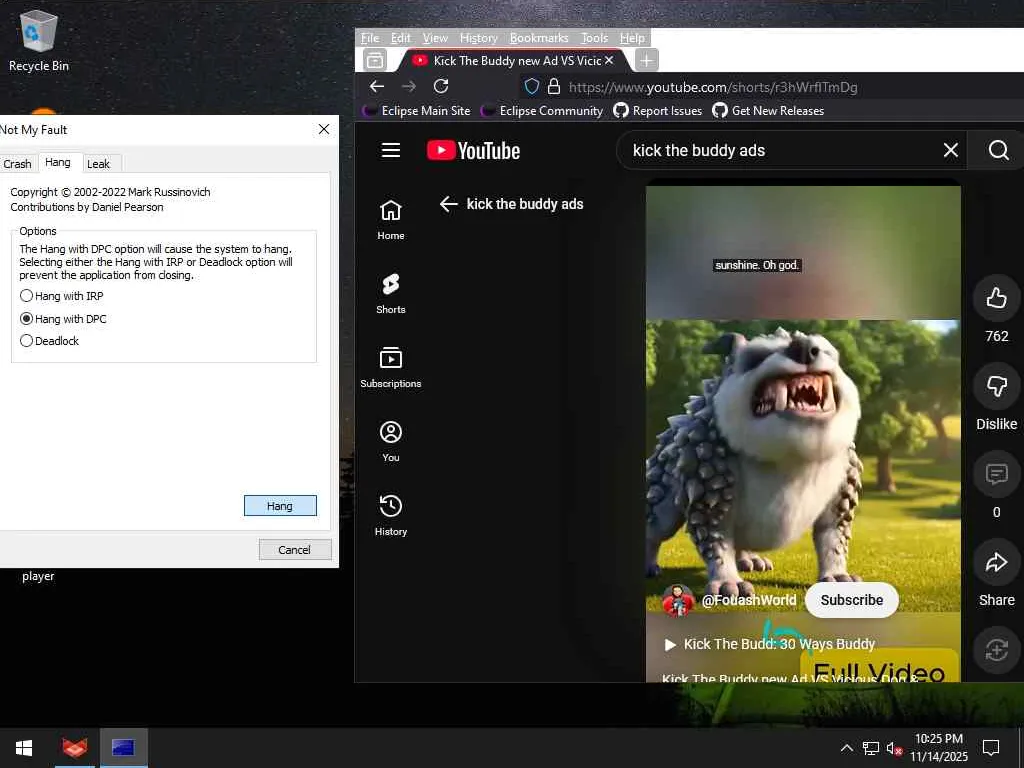Open the History menu in browser menubar
The height and width of the screenshot is (768, 1024).
pyautogui.click(x=479, y=38)
